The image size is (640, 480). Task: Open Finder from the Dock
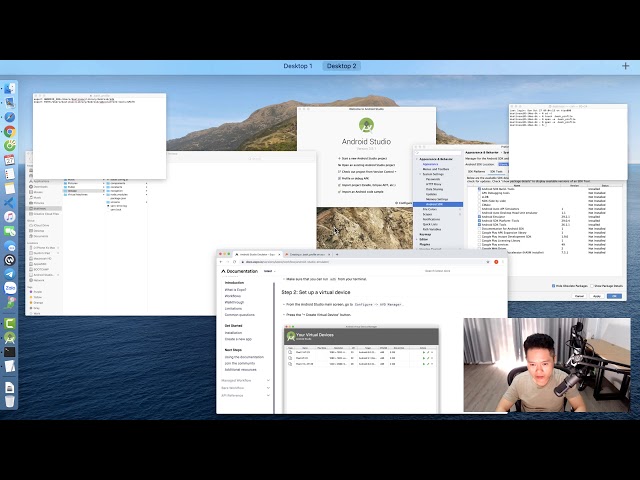coord(9,89)
